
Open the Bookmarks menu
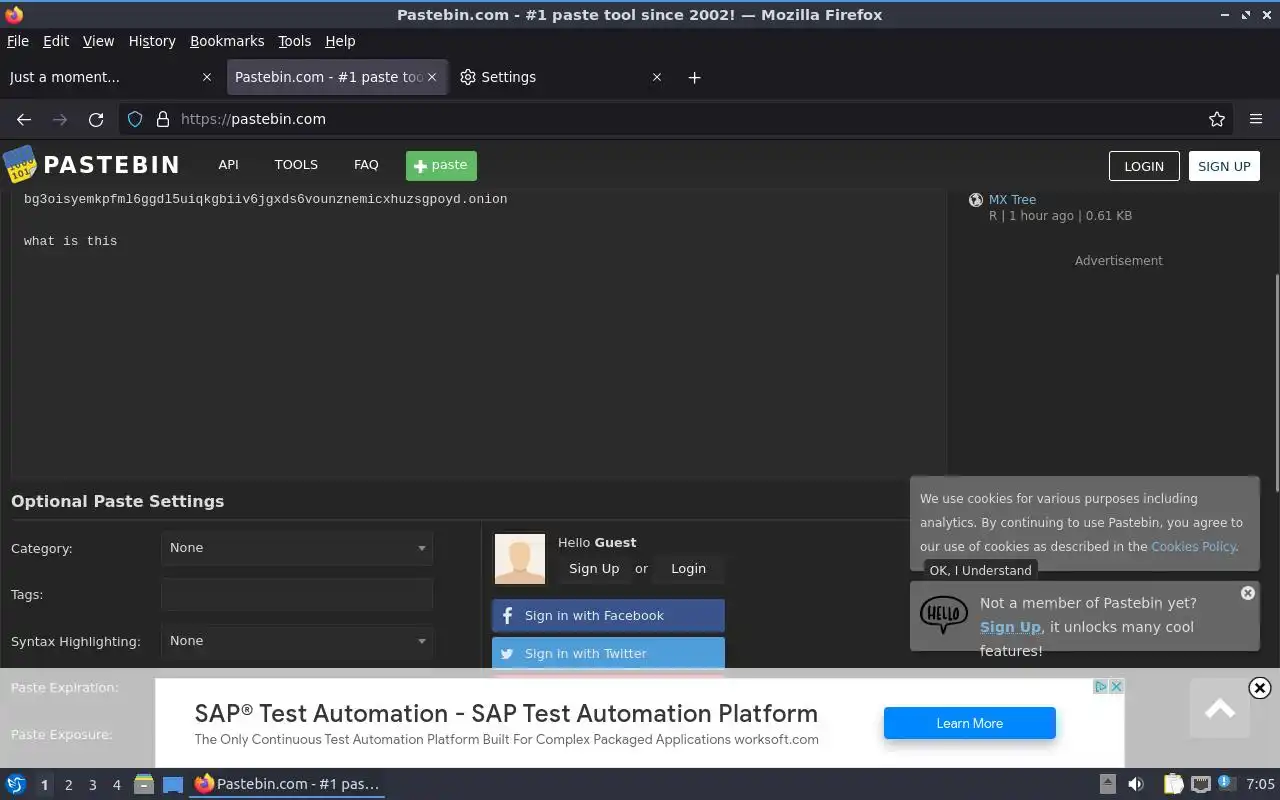(x=227, y=41)
